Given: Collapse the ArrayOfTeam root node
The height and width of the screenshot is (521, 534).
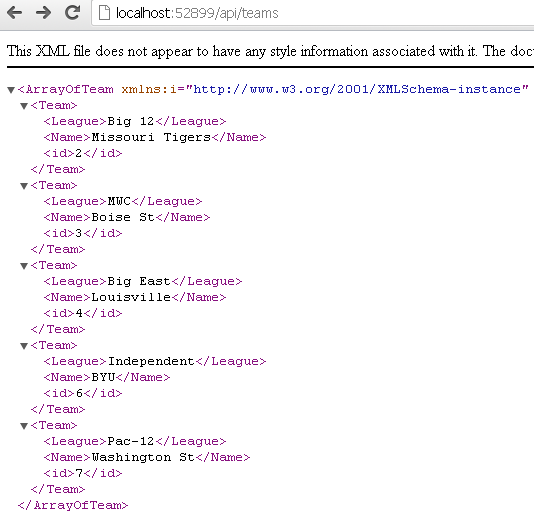Looking at the screenshot, I should click(11, 90).
